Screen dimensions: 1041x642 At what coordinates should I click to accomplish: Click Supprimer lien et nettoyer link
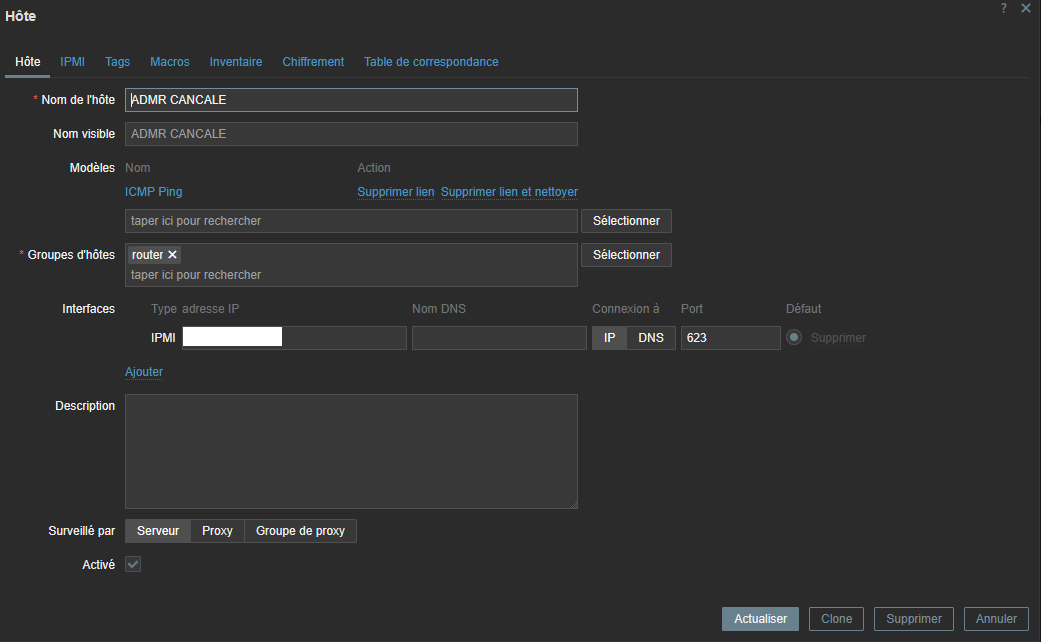pos(509,192)
